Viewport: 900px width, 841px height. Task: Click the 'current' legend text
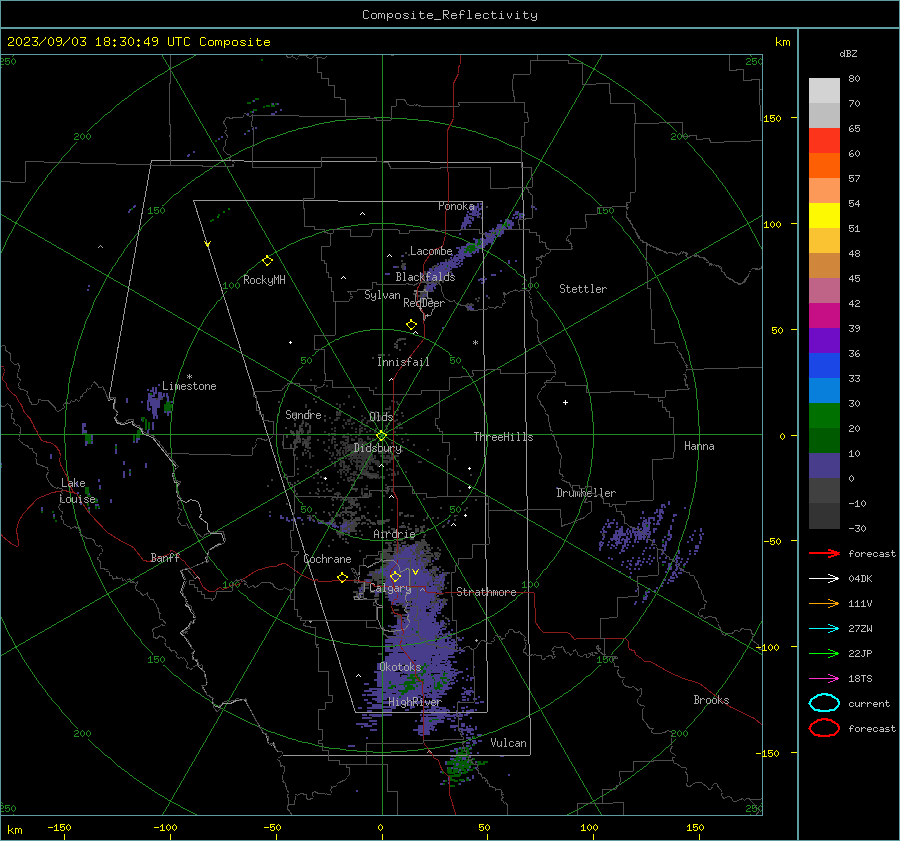click(869, 703)
